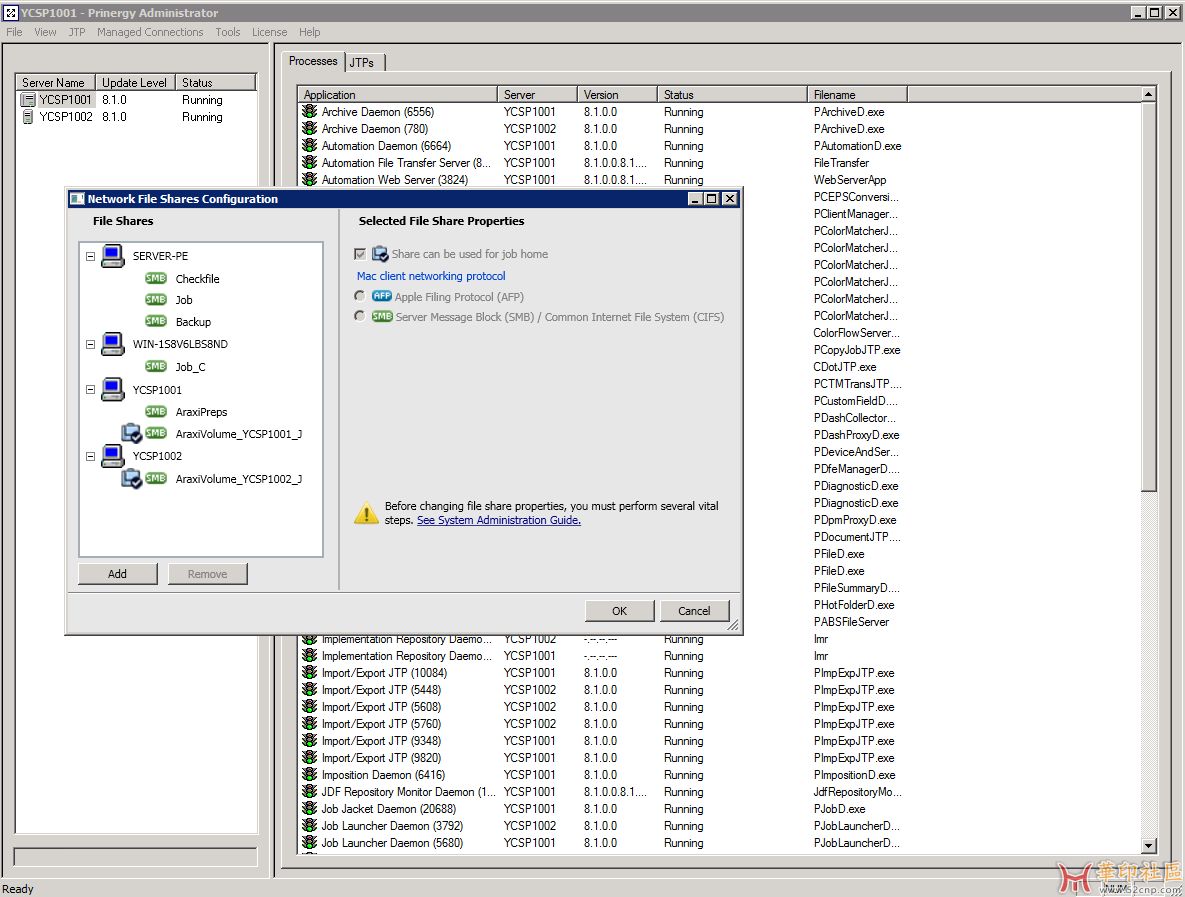Click the Add button under File Shares

pyautogui.click(x=117, y=574)
